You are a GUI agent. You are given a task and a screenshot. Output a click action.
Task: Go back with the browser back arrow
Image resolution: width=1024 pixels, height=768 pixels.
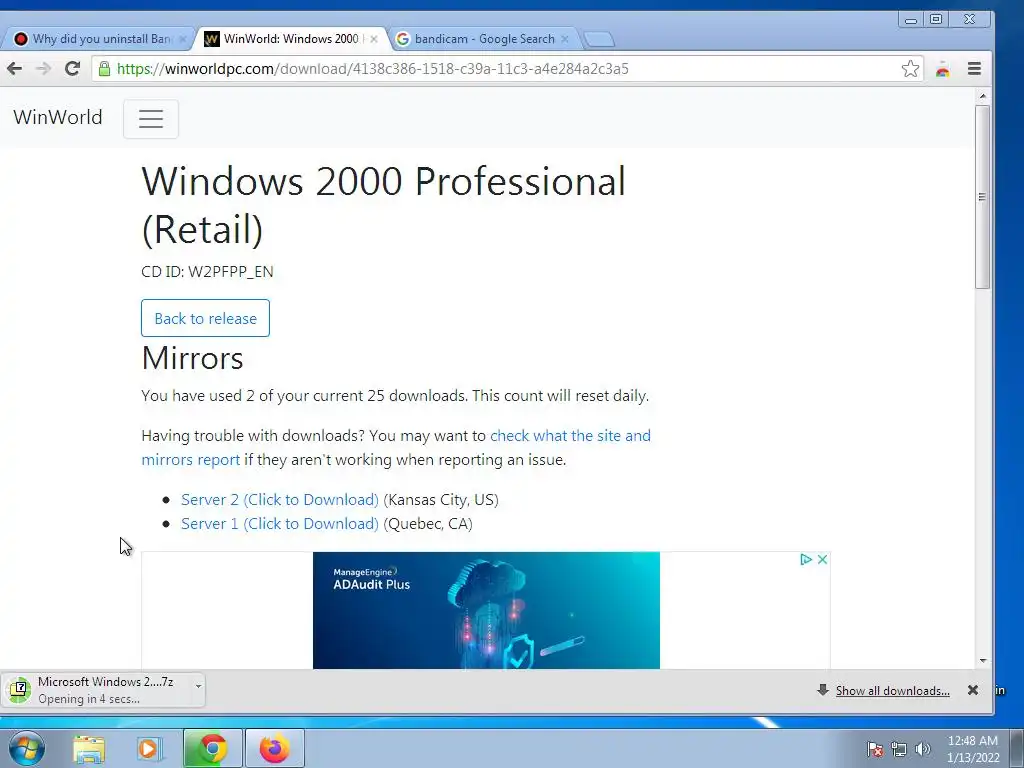click(14, 69)
